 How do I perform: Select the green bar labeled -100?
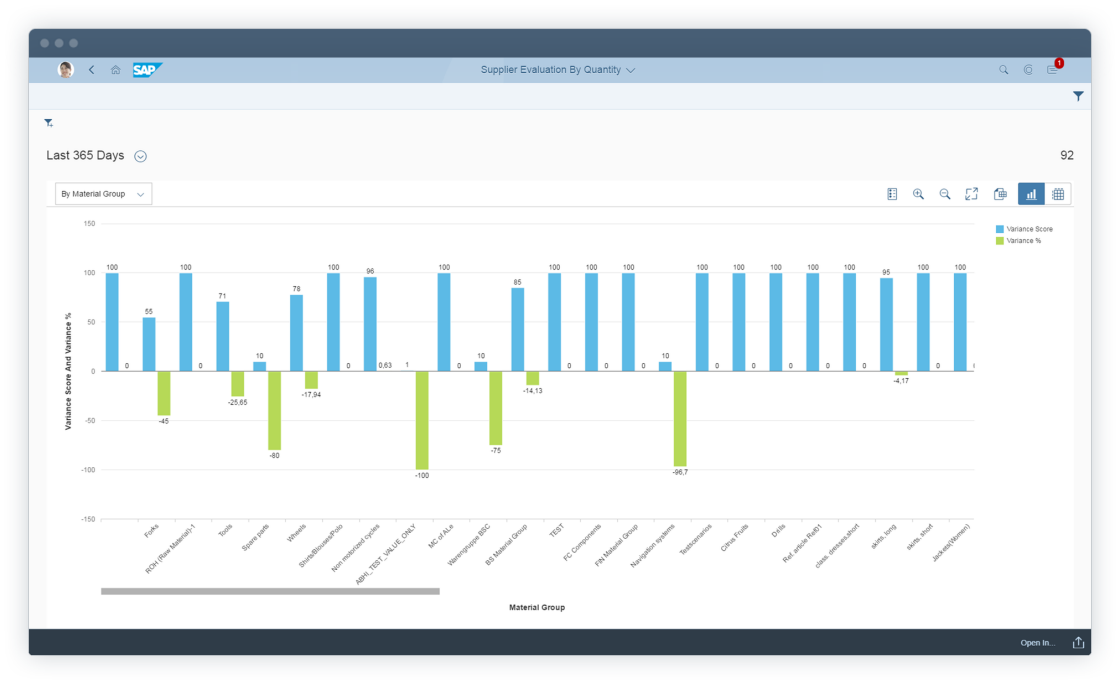[x=422, y=421]
